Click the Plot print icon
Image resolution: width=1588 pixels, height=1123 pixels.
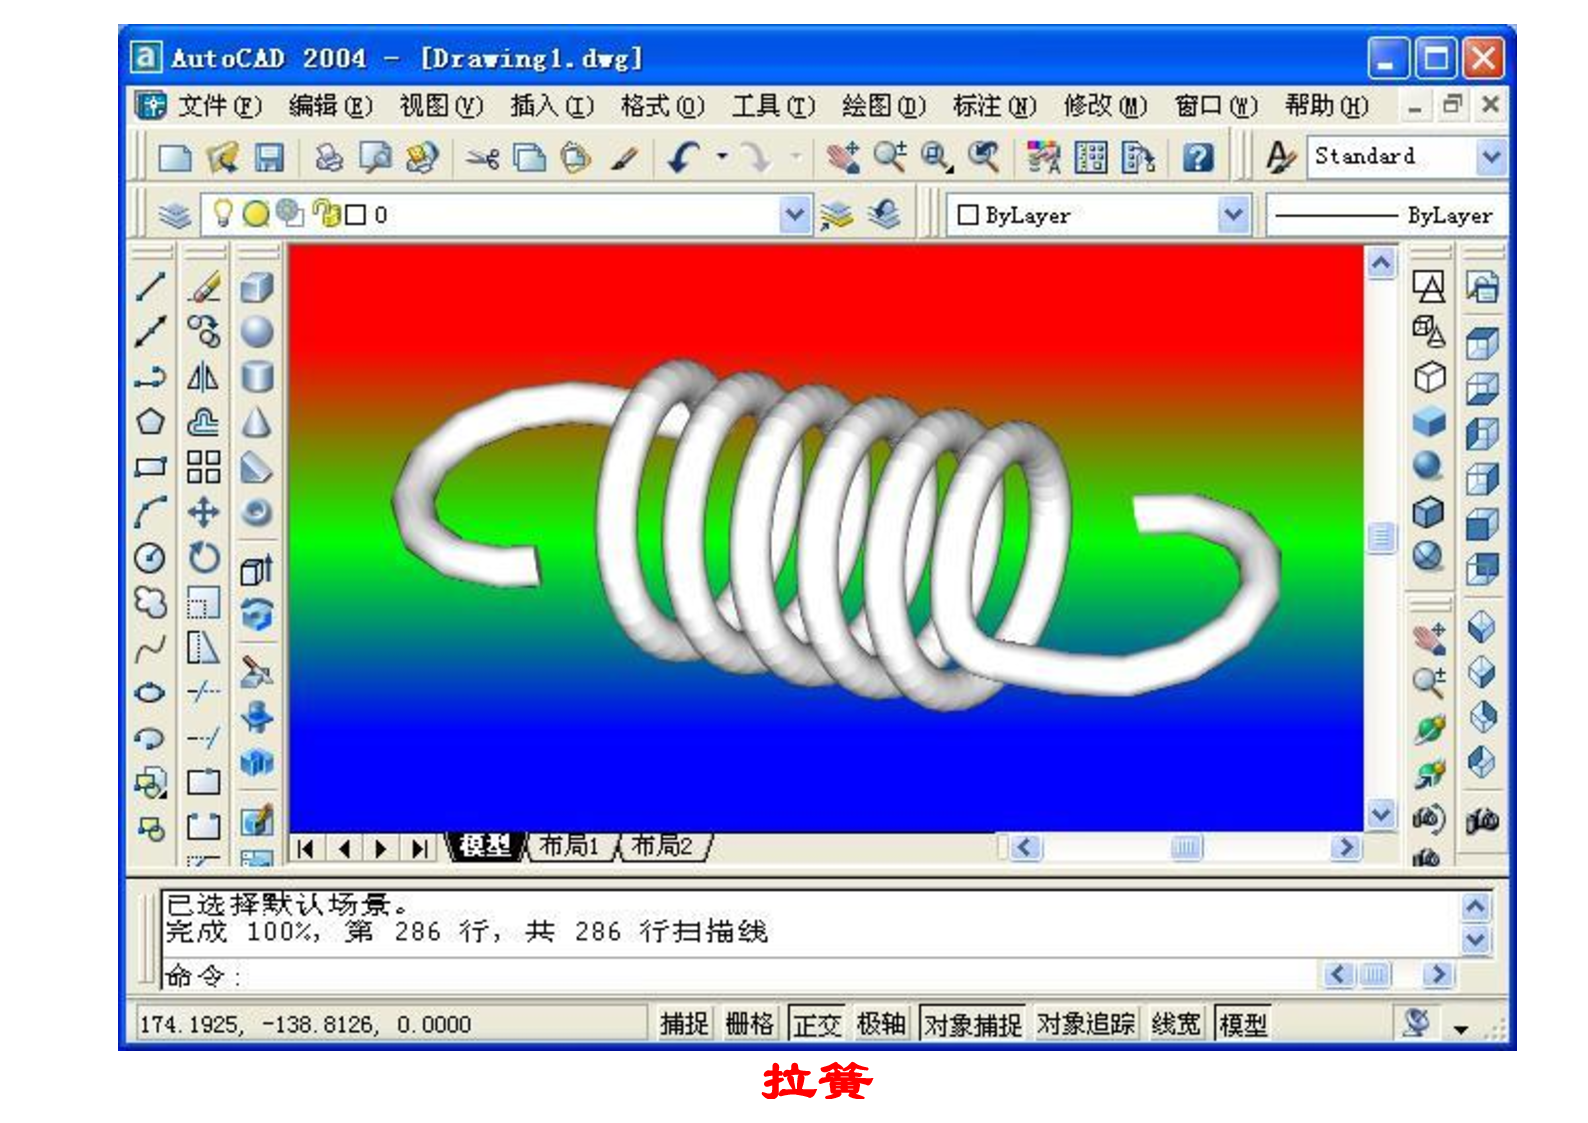point(329,158)
